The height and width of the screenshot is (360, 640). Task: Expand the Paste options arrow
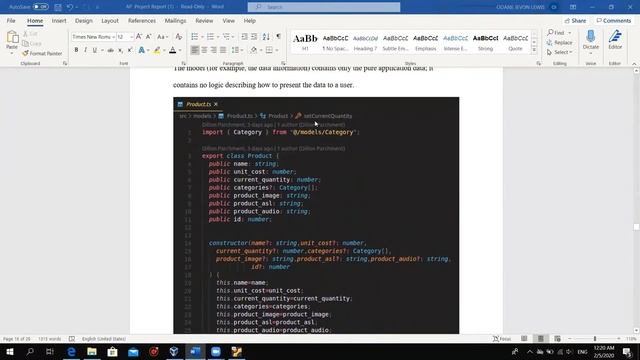12,53
